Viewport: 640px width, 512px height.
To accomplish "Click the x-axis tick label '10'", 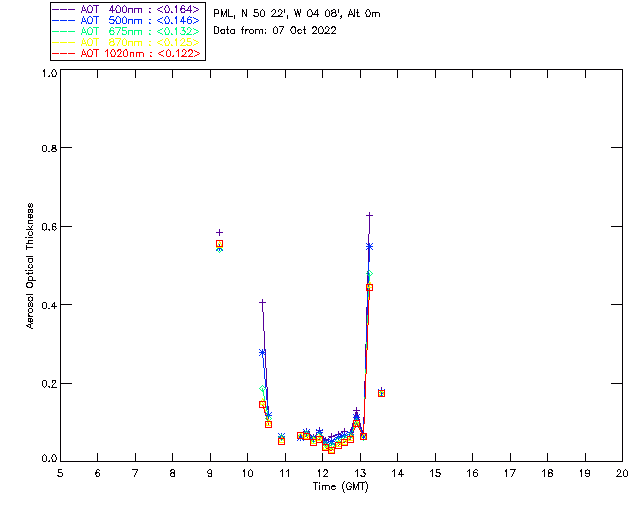I will (x=247, y=473).
